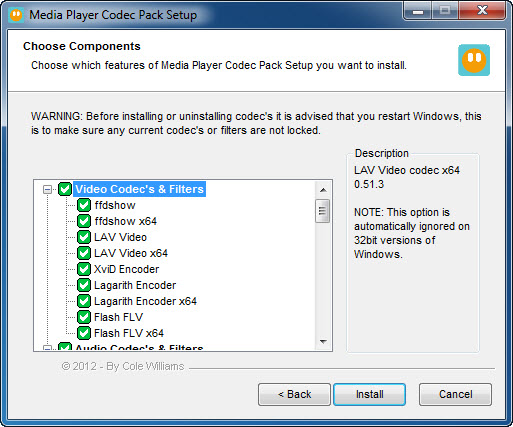Close the setup window

tap(482, 11)
